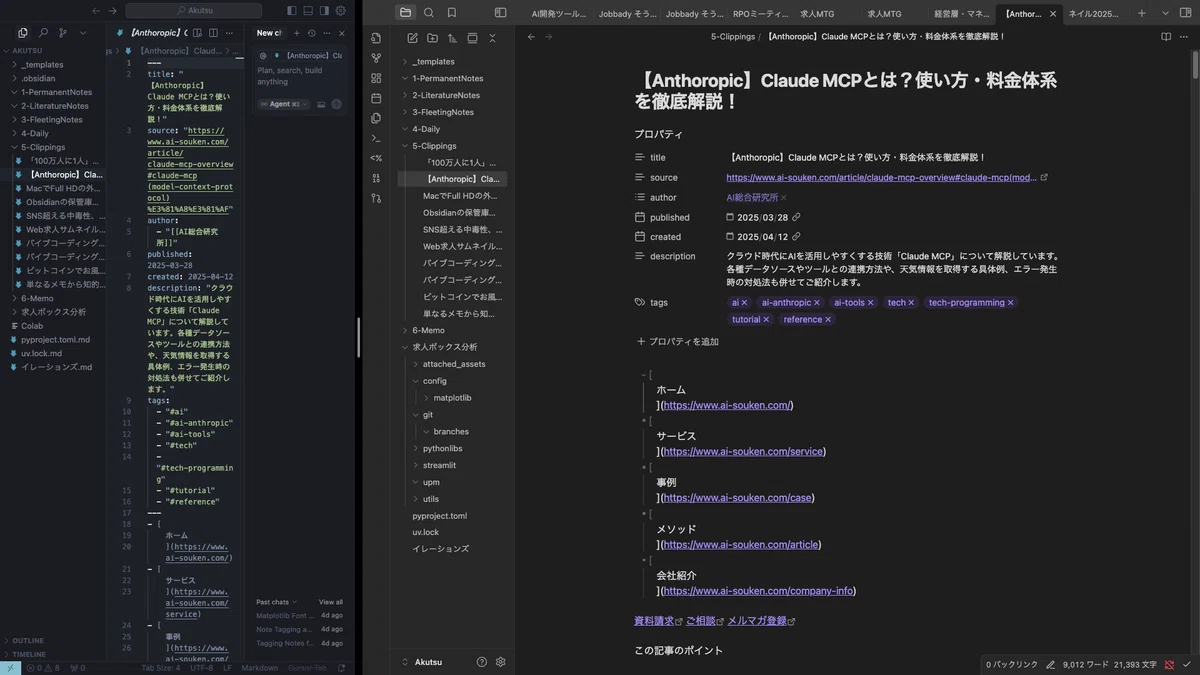Open the Source Control view in the Cursor sidebar
This screenshot has height=675, width=1200.
pyautogui.click(x=63, y=33)
